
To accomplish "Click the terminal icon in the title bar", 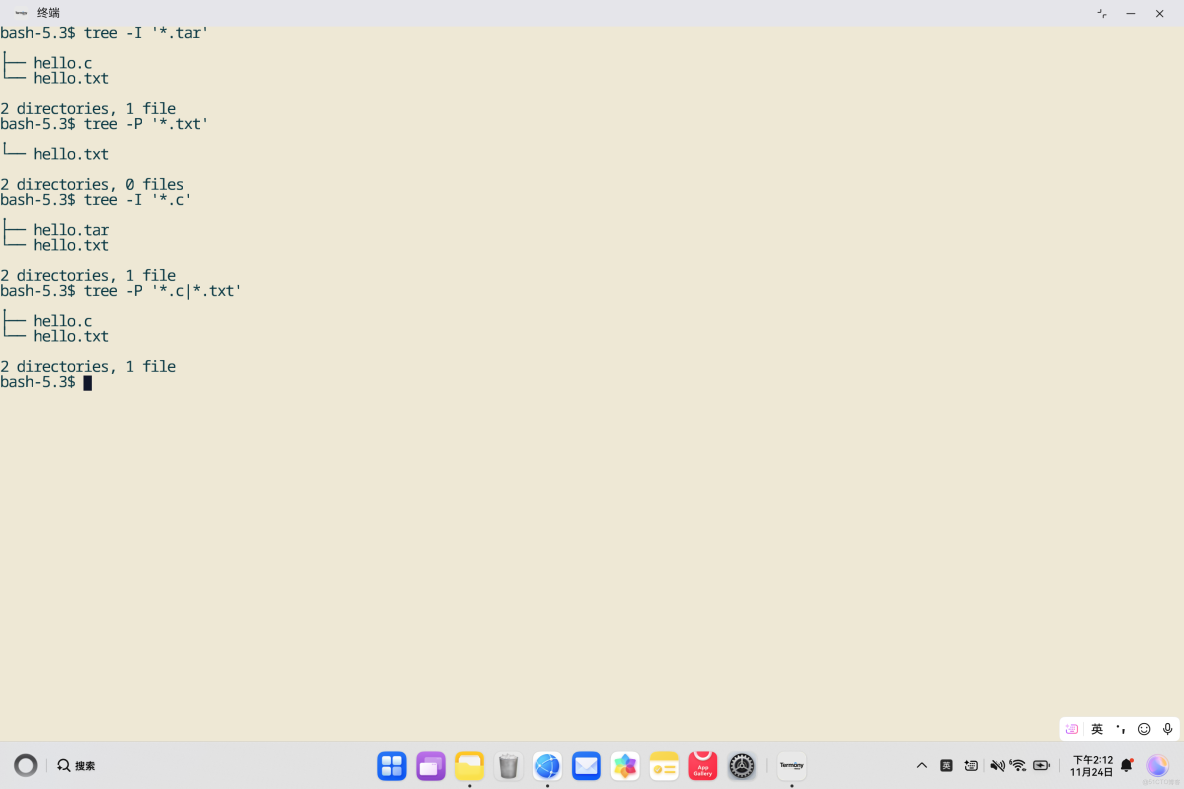I will coord(21,13).
